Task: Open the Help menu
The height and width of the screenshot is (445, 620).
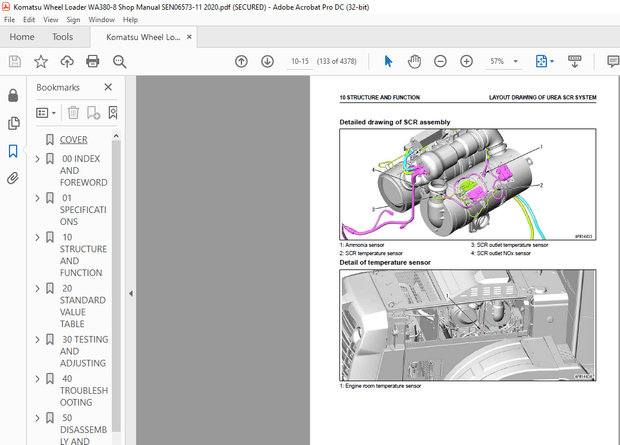Action: tap(130, 20)
